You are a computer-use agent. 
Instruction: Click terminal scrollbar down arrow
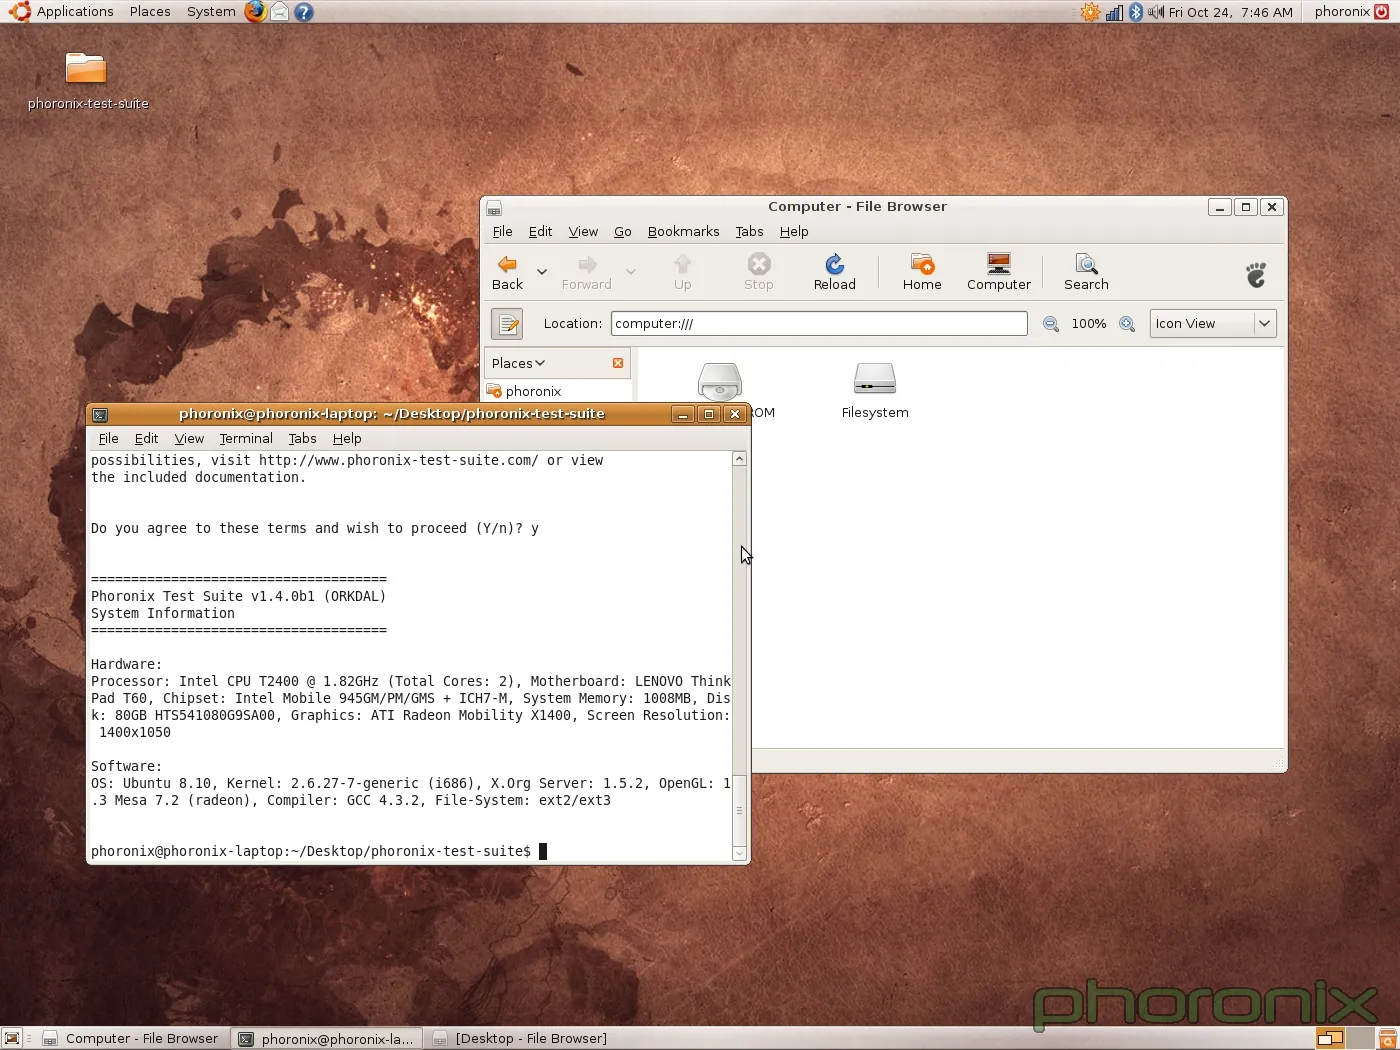point(739,853)
